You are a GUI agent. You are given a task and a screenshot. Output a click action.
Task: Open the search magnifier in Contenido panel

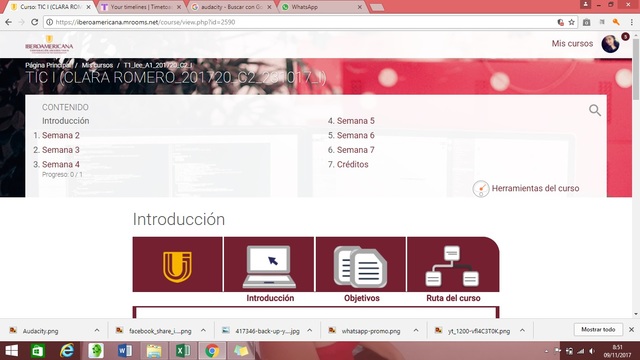[x=595, y=110]
